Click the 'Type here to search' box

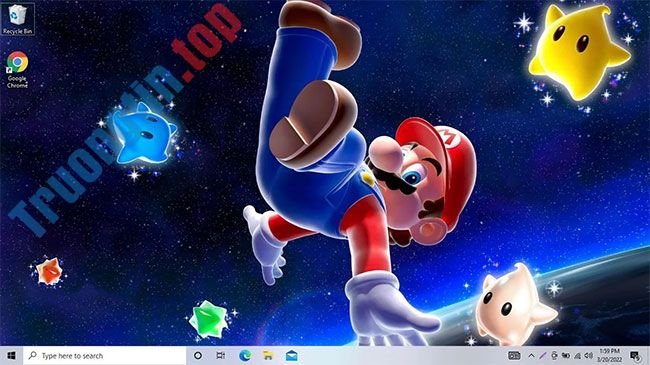click(104, 355)
